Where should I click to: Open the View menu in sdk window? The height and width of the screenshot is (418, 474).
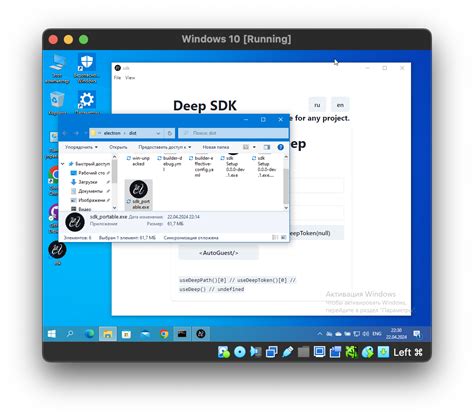pyautogui.click(x=130, y=78)
